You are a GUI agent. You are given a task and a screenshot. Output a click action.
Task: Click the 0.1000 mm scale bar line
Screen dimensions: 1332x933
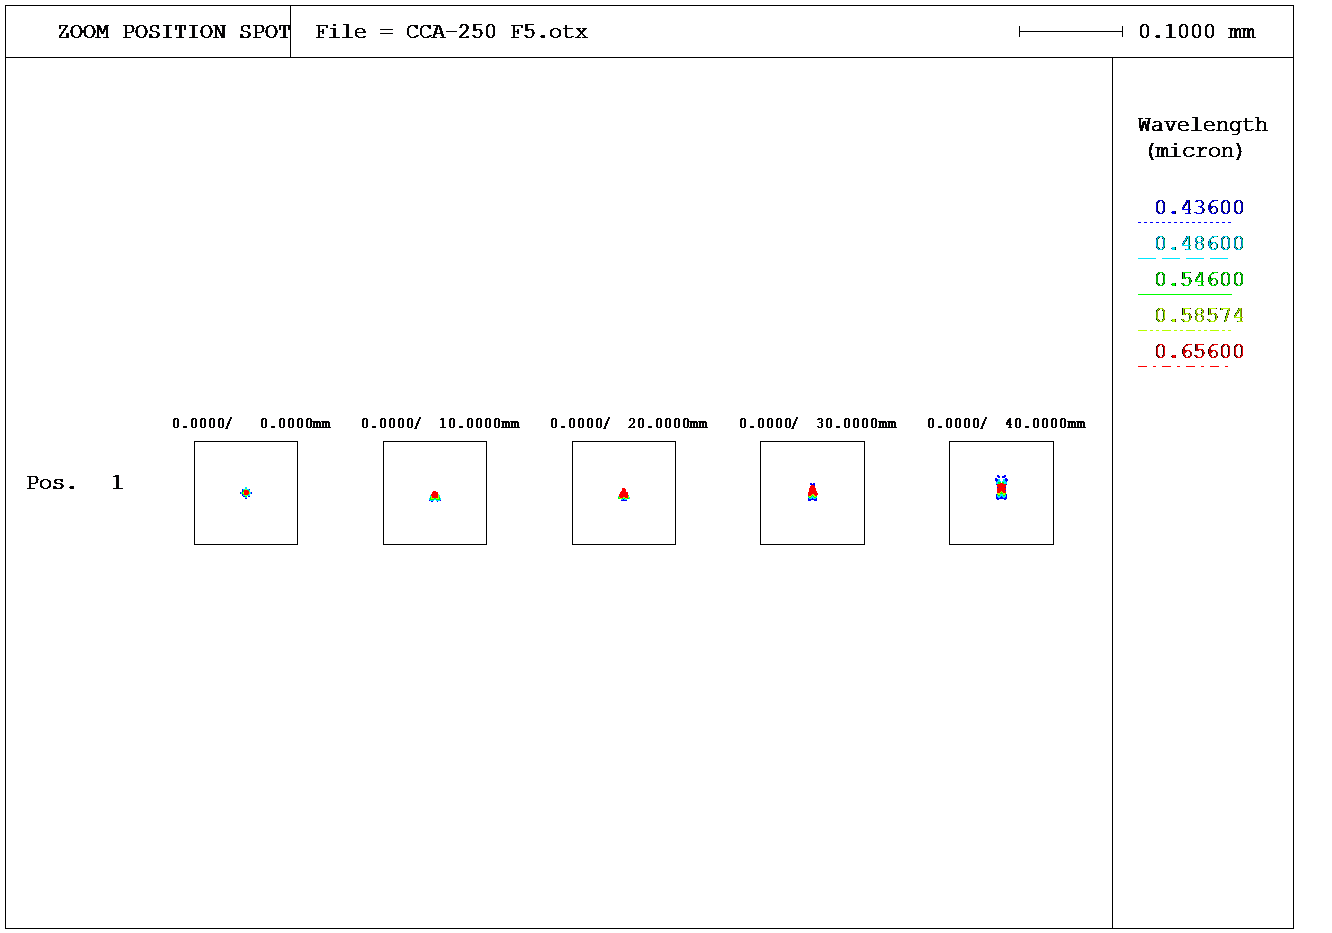(1070, 32)
